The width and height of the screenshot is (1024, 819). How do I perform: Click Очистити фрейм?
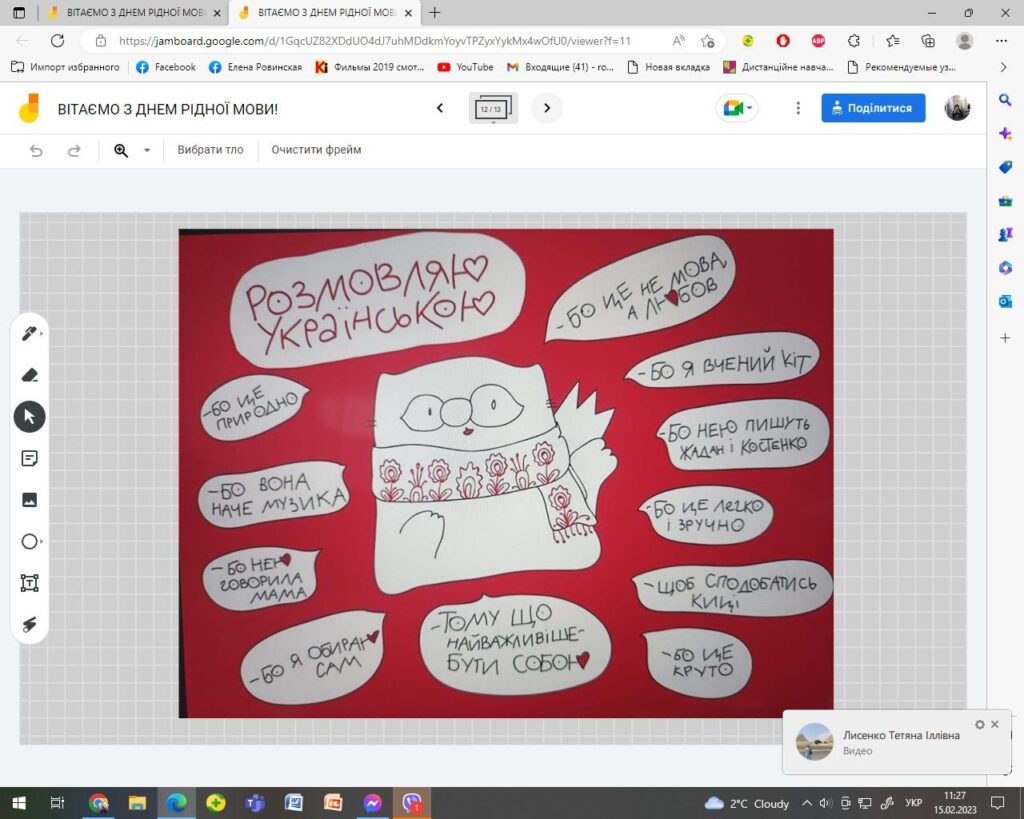tap(316, 150)
